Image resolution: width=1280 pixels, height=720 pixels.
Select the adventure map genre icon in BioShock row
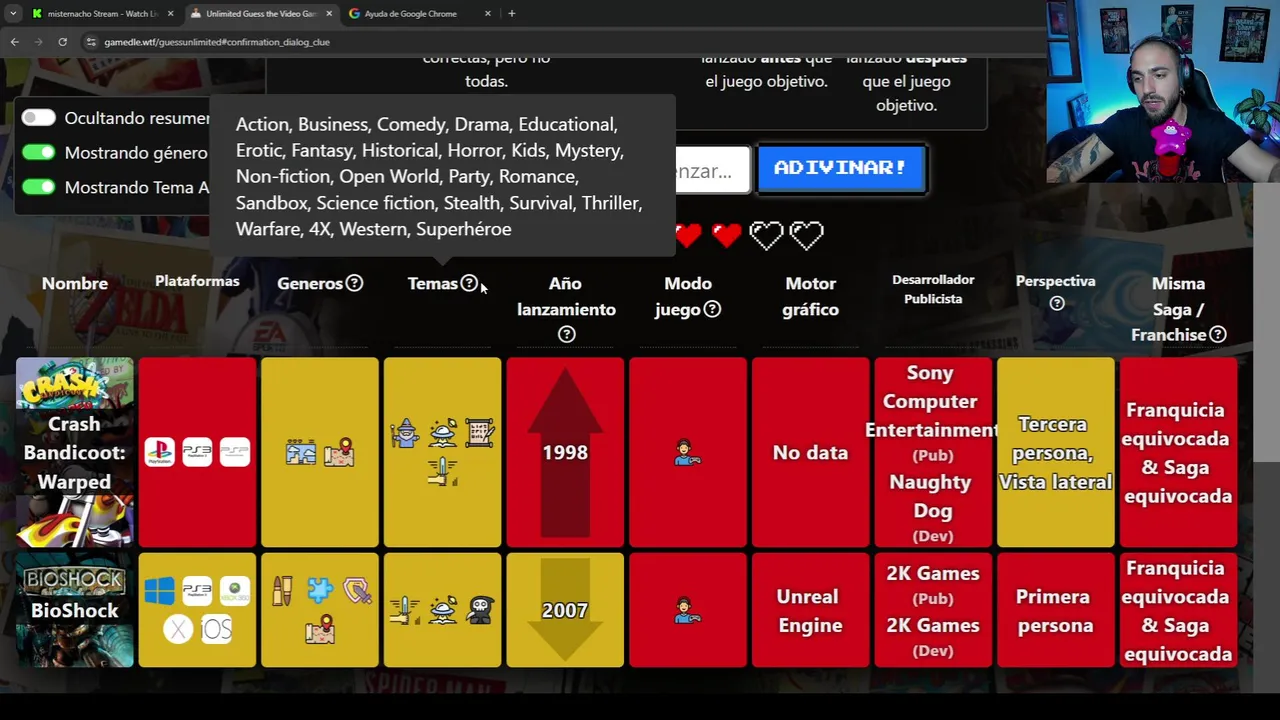tap(320, 629)
